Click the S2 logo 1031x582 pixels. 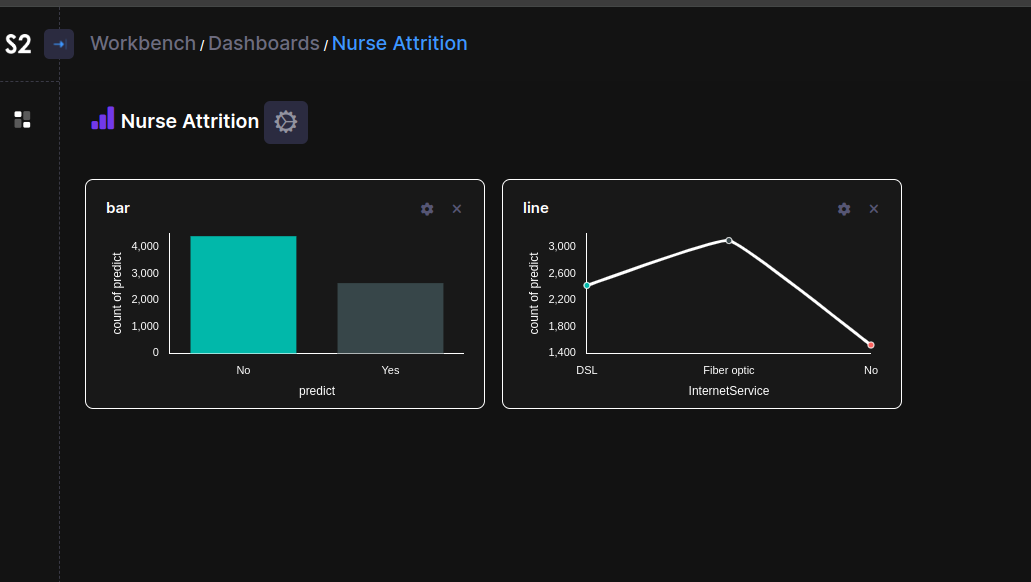click(18, 44)
